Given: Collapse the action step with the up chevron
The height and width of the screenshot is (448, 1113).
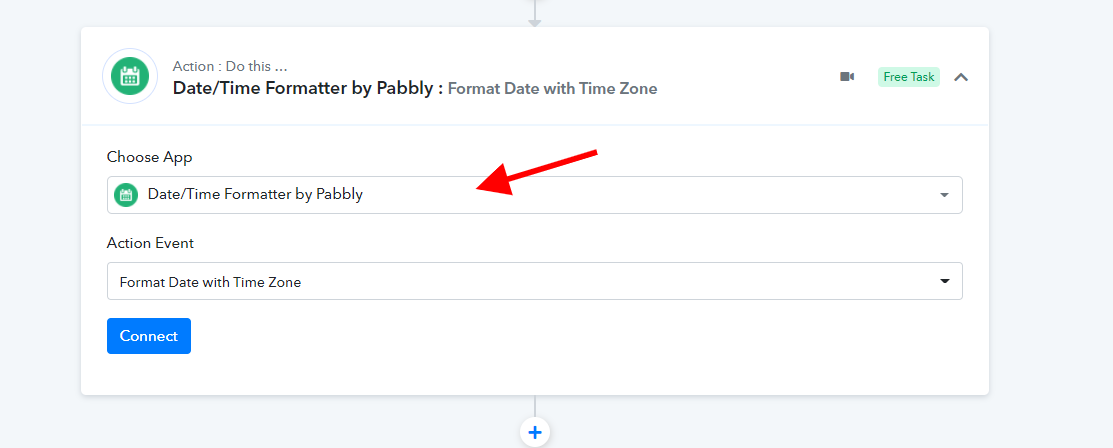Looking at the screenshot, I should [960, 77].
